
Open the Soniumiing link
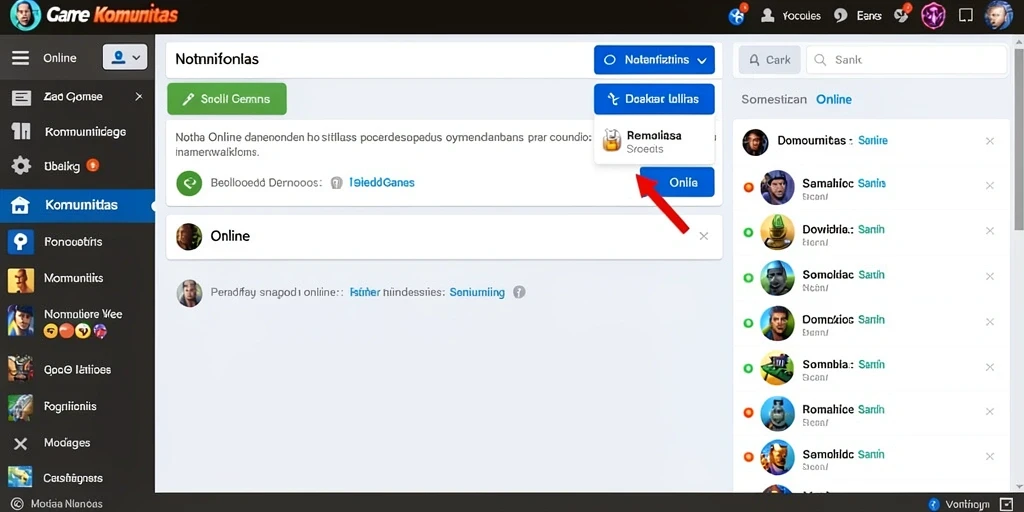[x=477, y=293]
